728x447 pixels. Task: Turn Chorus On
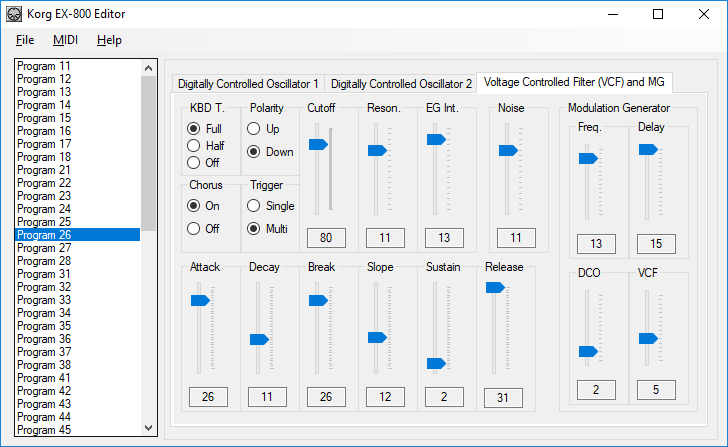pos(203,206)
